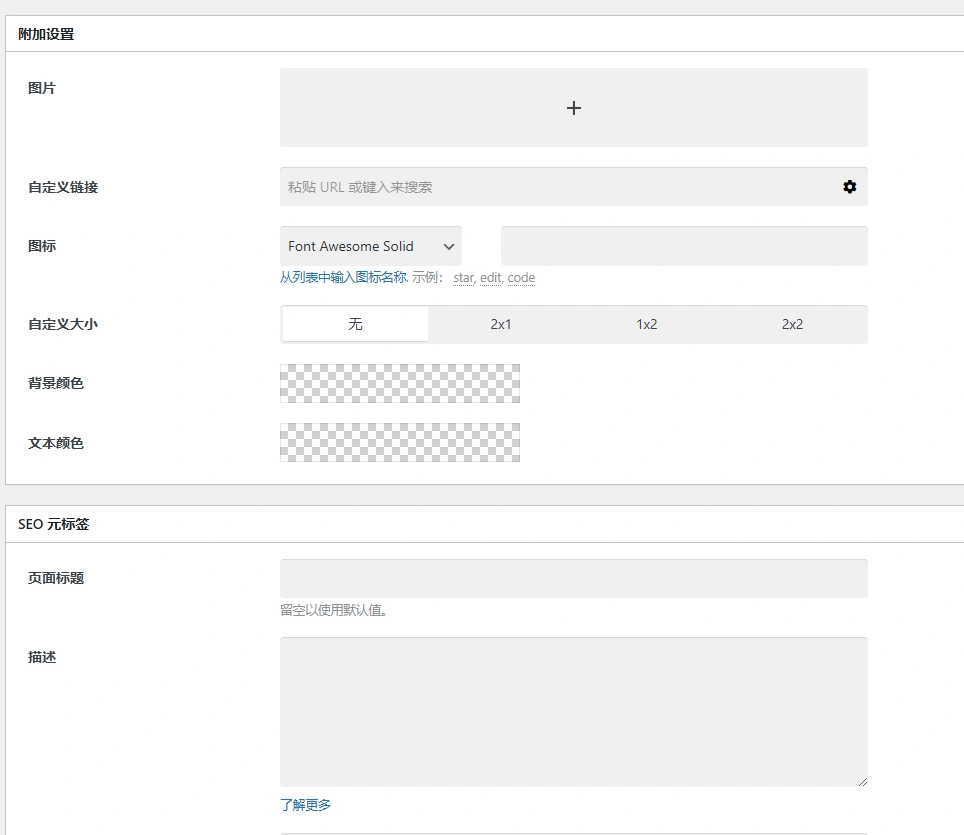
Task: Click the 页面标题 input field
Action: point(573,577)
